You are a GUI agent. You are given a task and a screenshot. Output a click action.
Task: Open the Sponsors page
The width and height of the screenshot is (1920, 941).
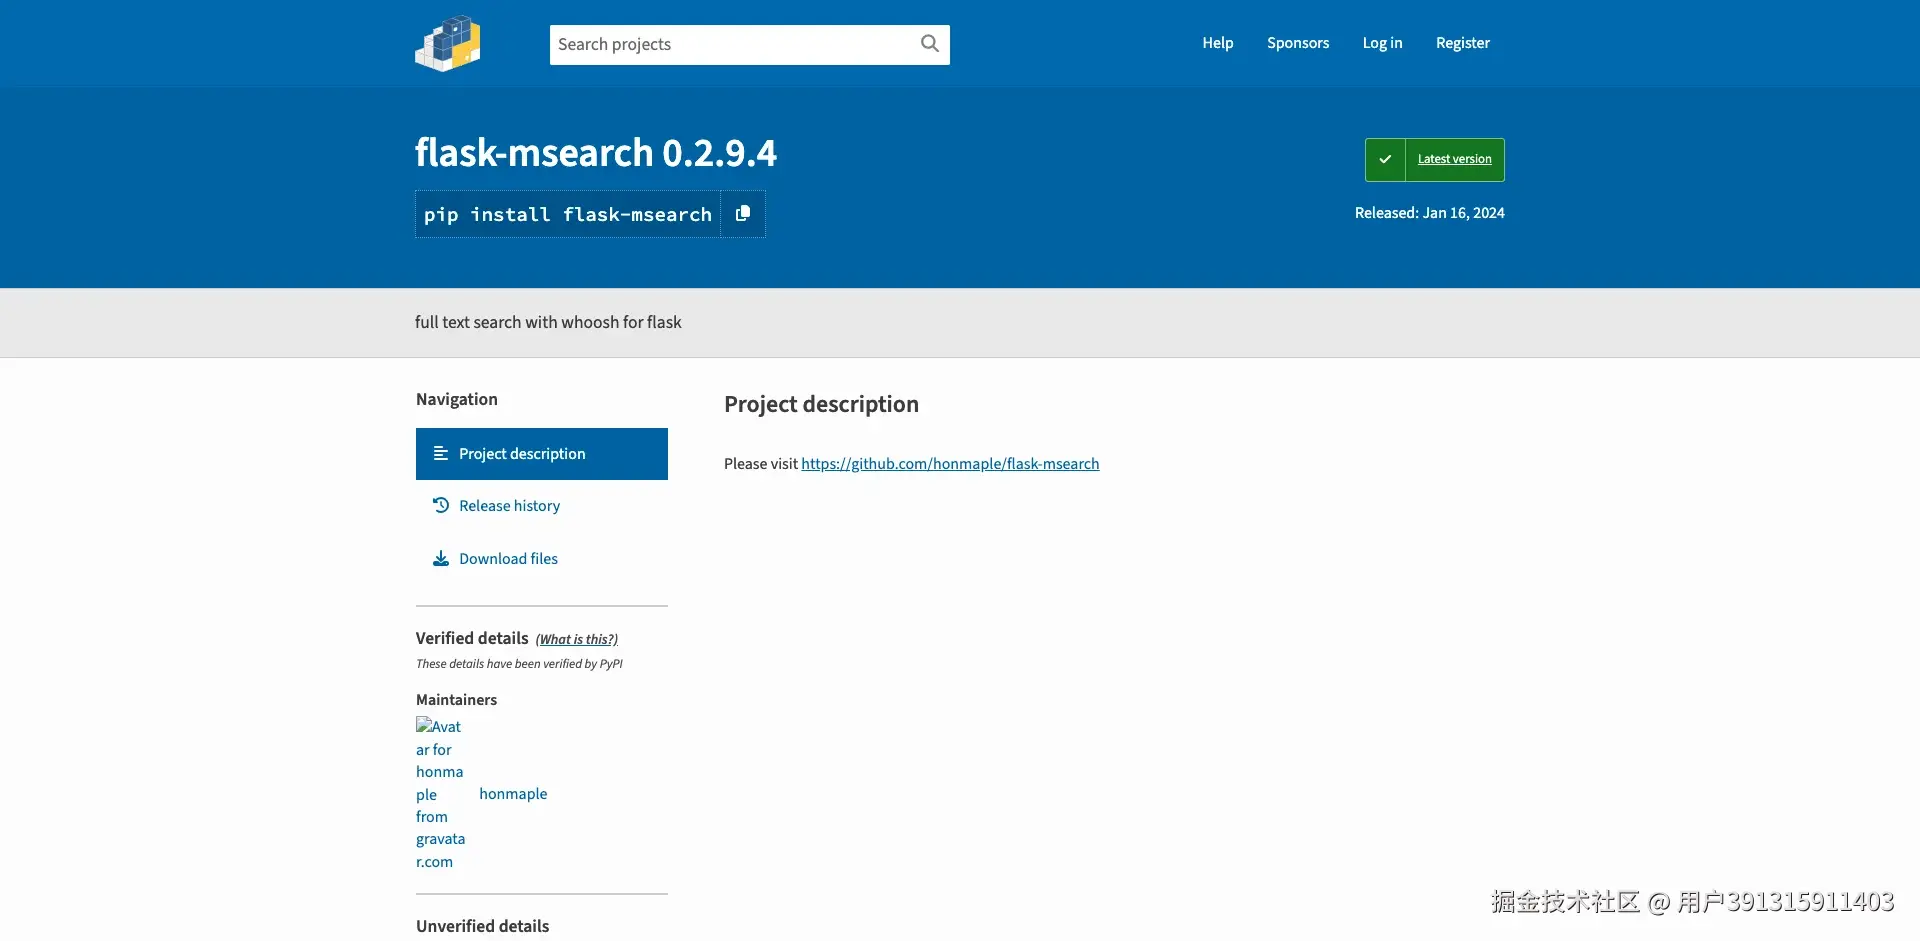(1297, 43)
